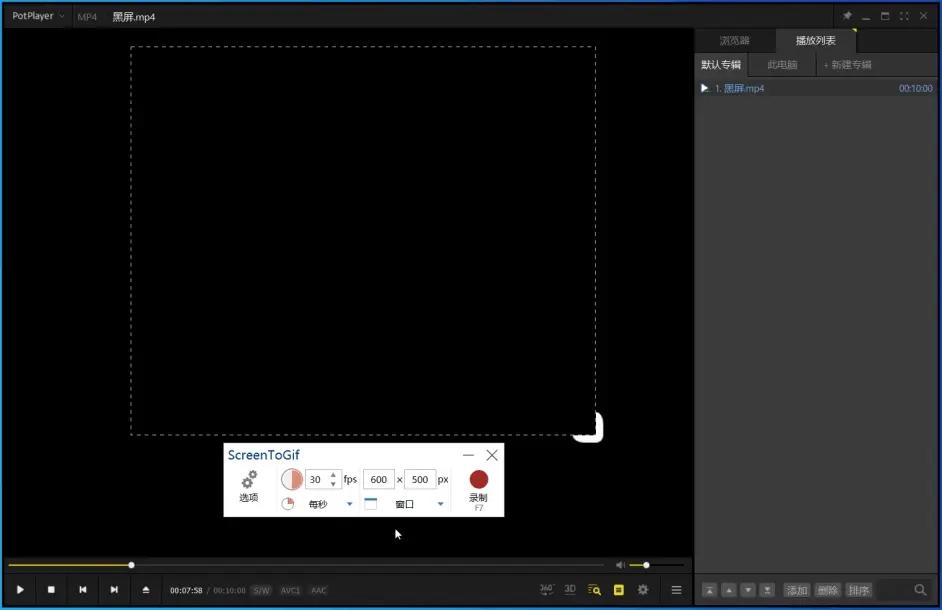This screenshot has height=610, width=942.
Task: Select the 默认专辑 album tab
Action: point(721,65)
